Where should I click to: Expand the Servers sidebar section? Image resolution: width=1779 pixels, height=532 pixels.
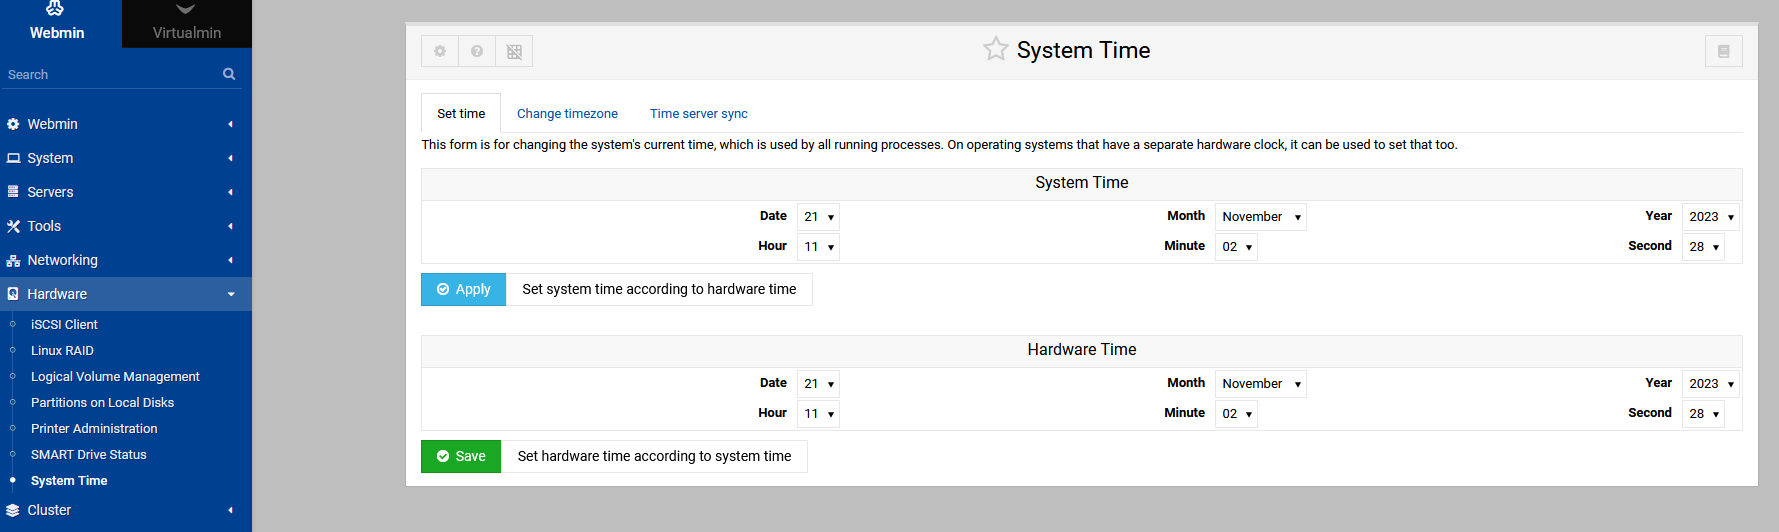coord(125,192)
